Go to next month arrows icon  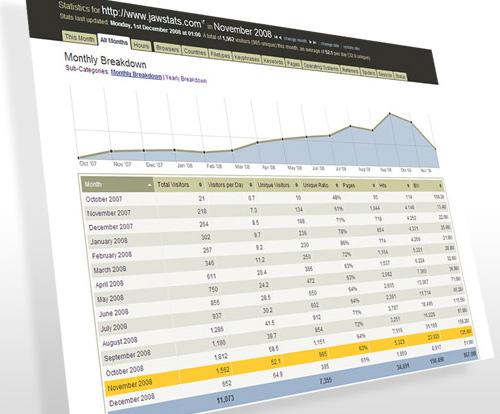pyautogui.click(x=312, y=42)
